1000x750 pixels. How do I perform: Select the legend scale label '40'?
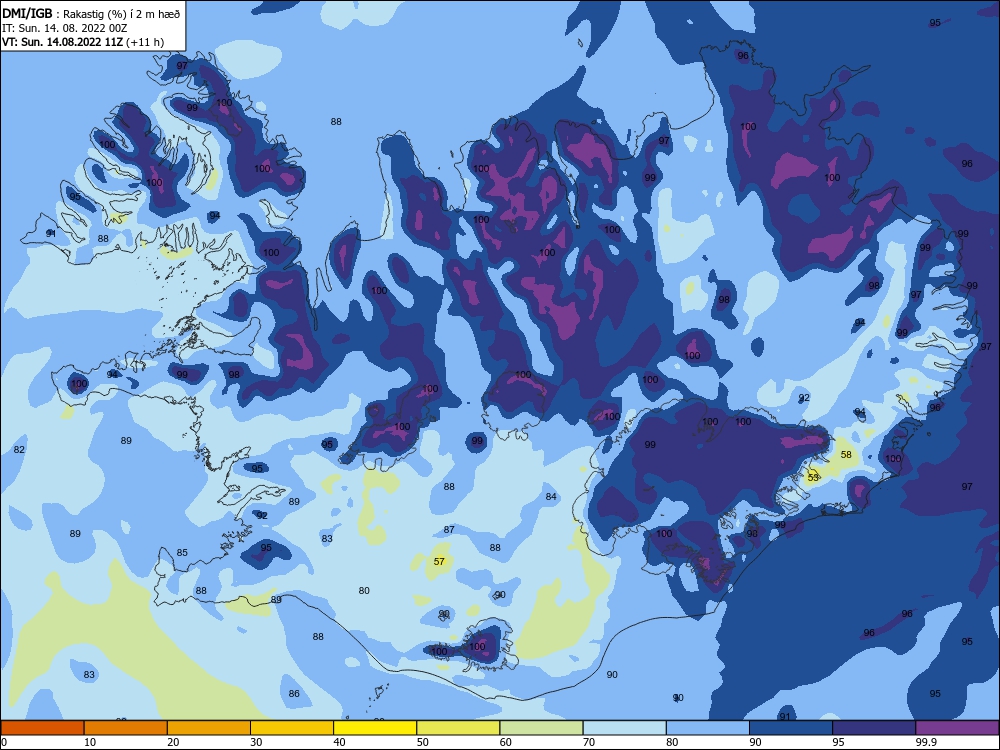coord(339,742)
